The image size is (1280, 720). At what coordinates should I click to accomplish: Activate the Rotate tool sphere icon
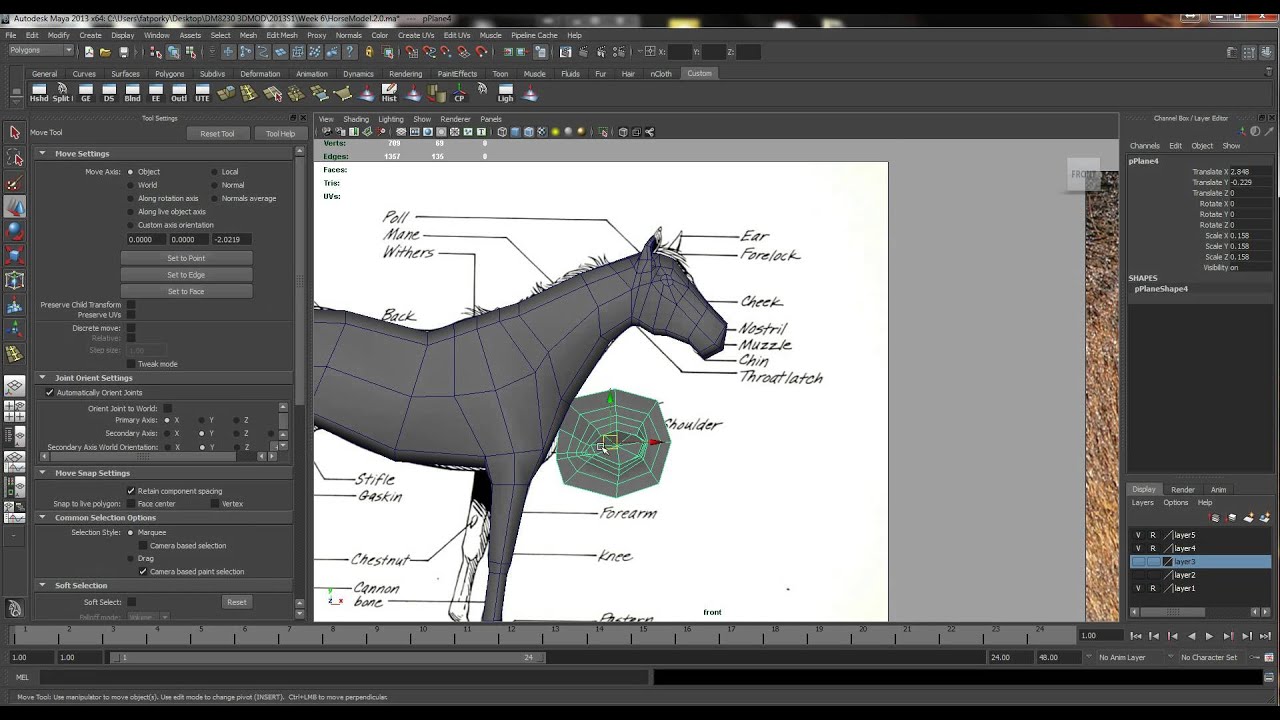[15, 231]
